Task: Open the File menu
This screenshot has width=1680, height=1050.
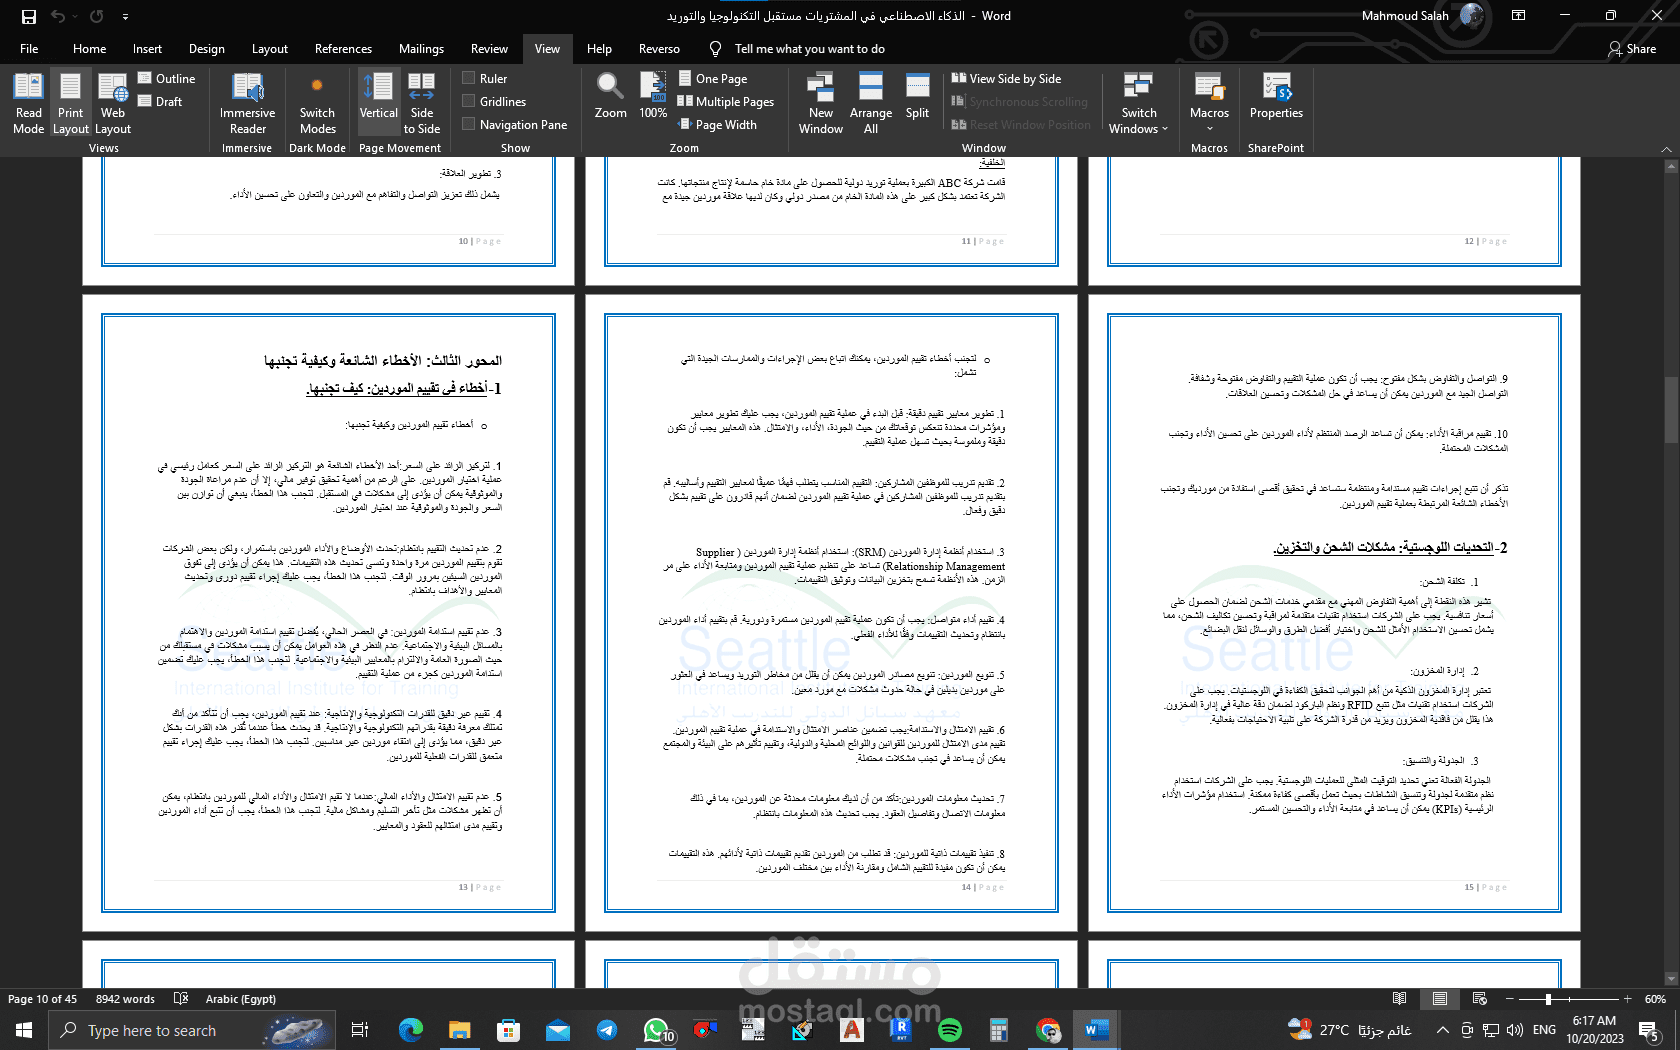Action: (x=29, y=48)
